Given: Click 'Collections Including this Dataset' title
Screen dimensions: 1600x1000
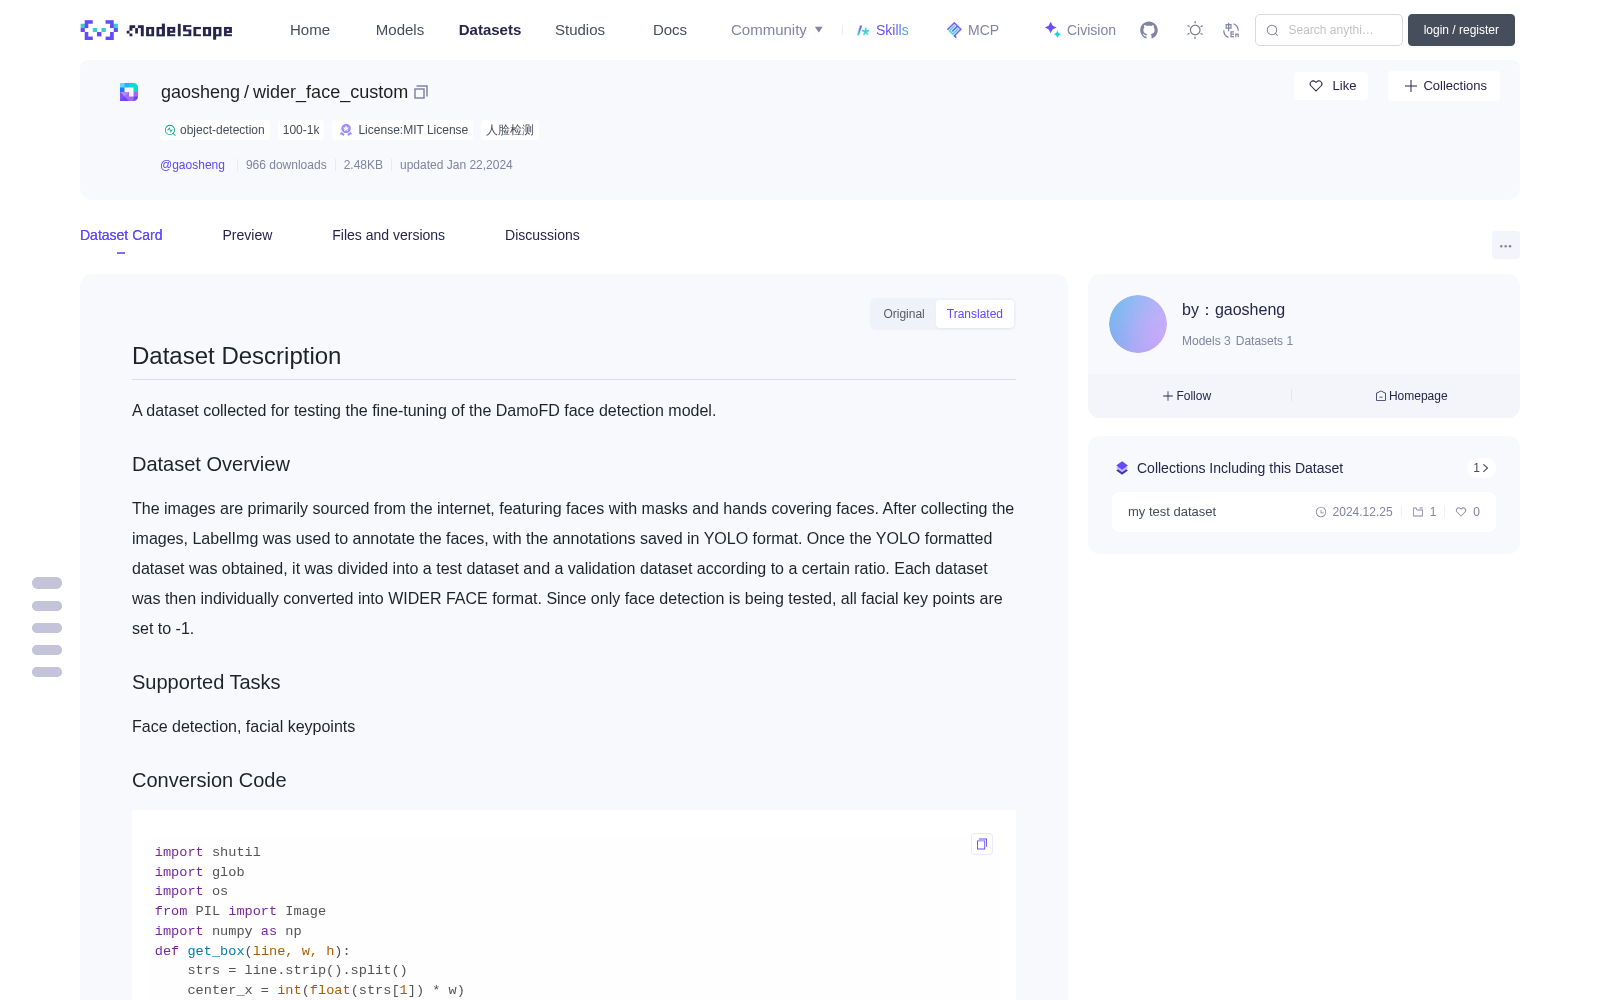Looking at the screenshot, I should [1240, 468].
